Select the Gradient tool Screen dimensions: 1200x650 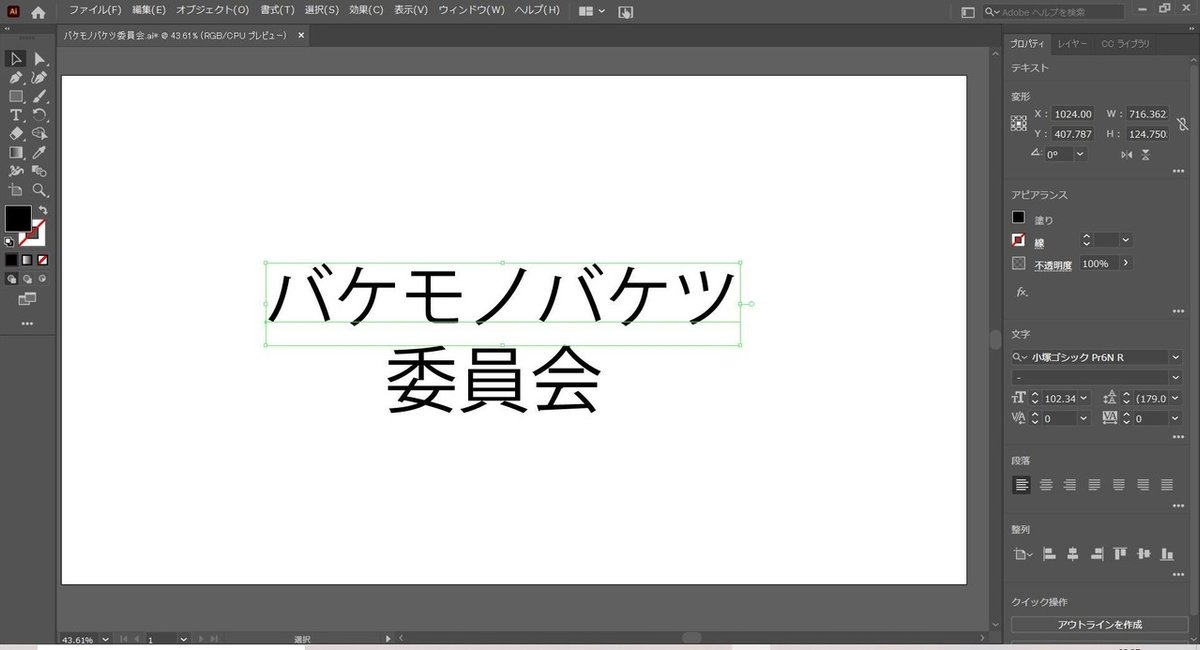(16, 152)
